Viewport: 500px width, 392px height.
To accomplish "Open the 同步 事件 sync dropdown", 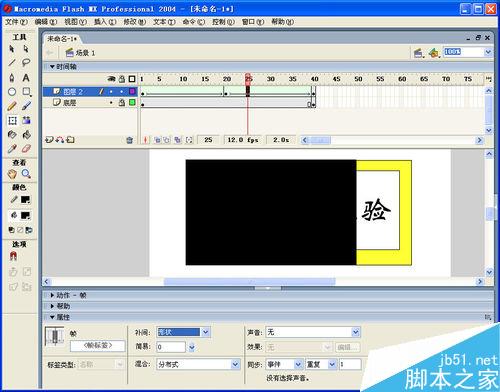I will point(298,364).
